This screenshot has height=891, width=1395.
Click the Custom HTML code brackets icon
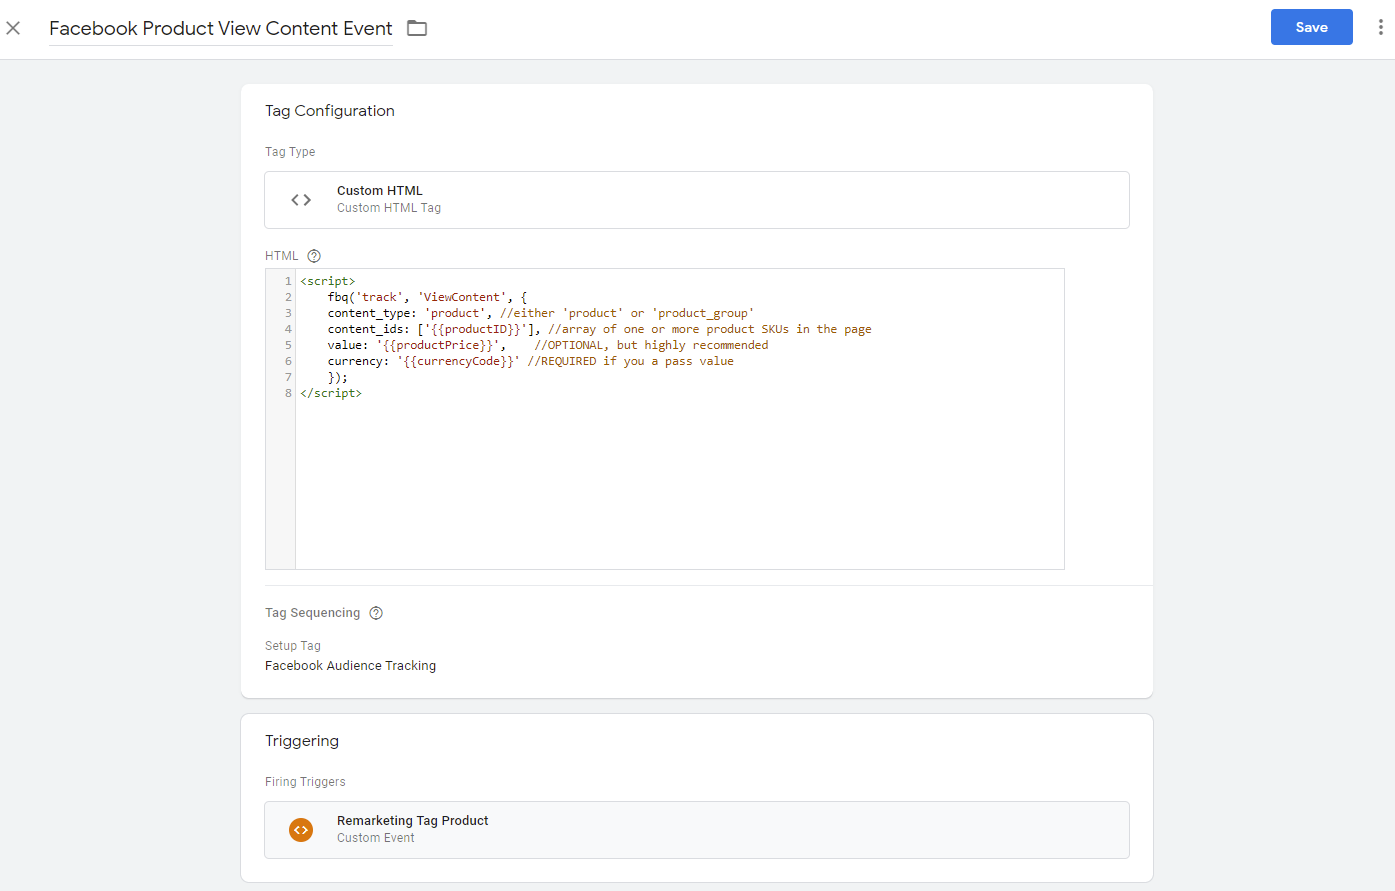[301, 200]
